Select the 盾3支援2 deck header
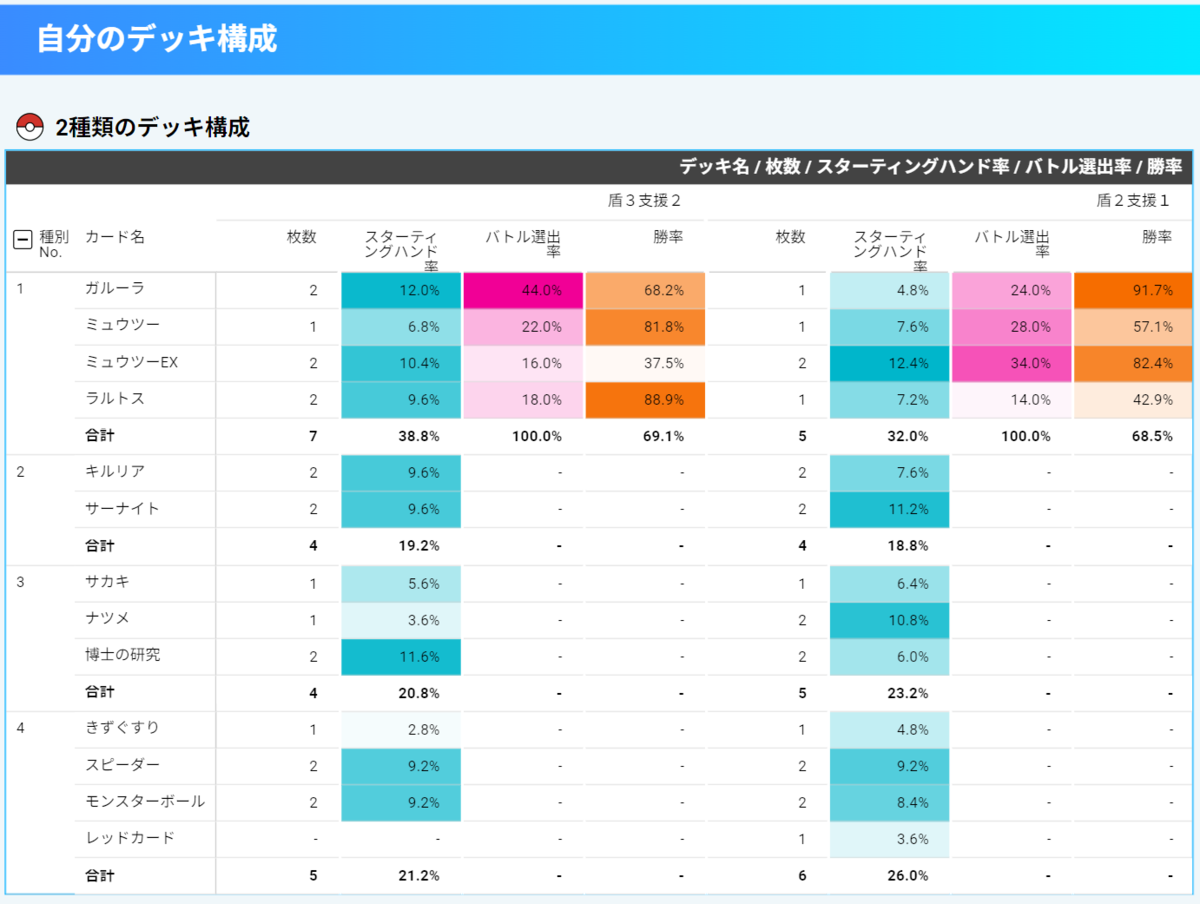This screenshot has height=904, width=1200. click(644, 201)
